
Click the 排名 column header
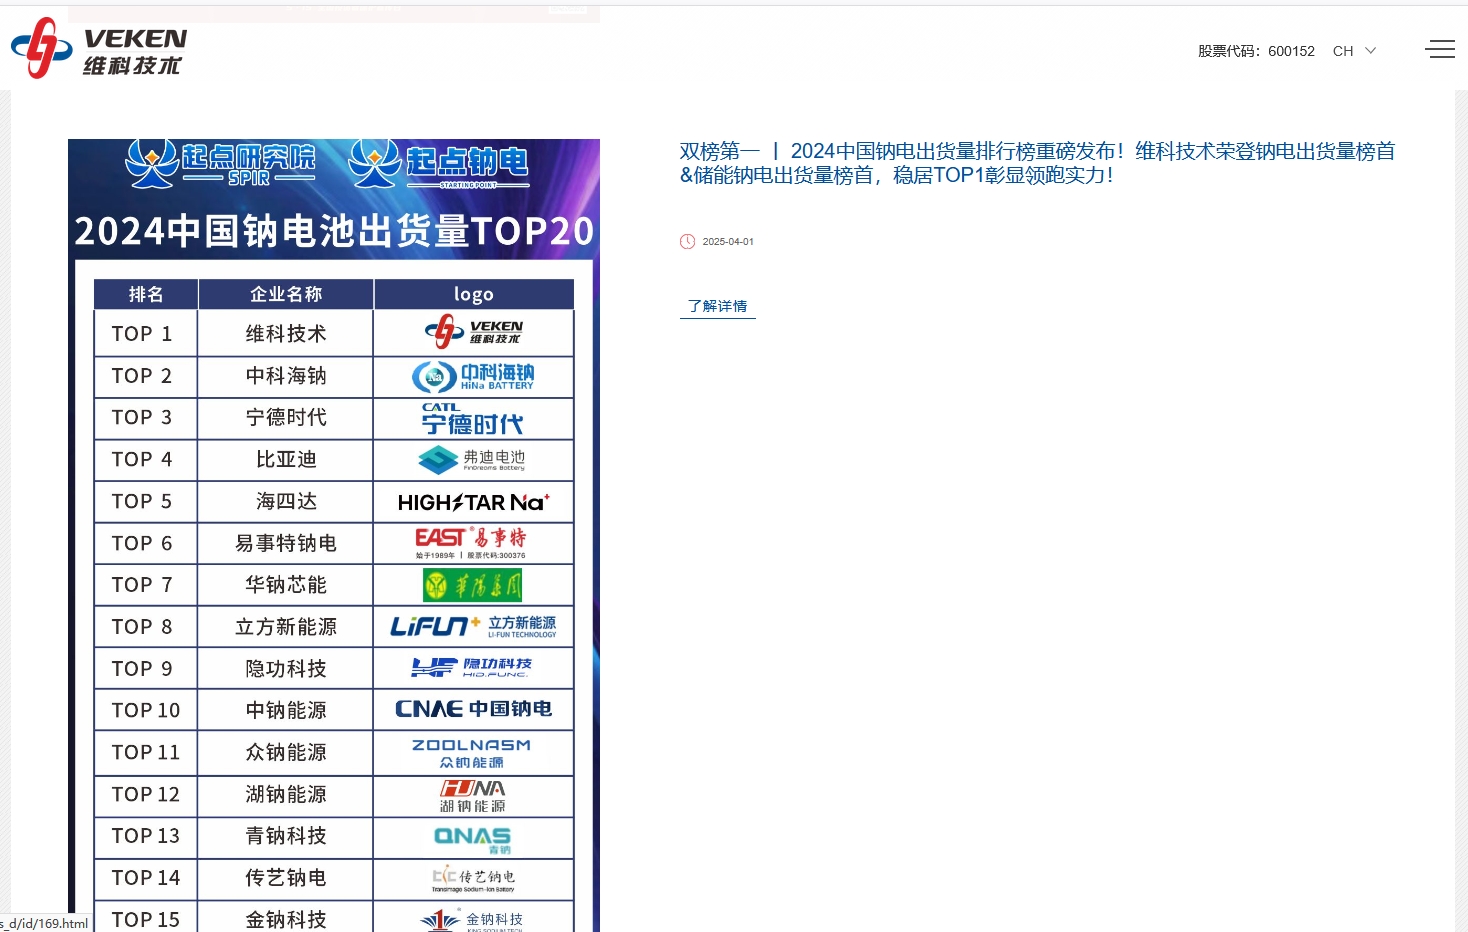(146, 294)
